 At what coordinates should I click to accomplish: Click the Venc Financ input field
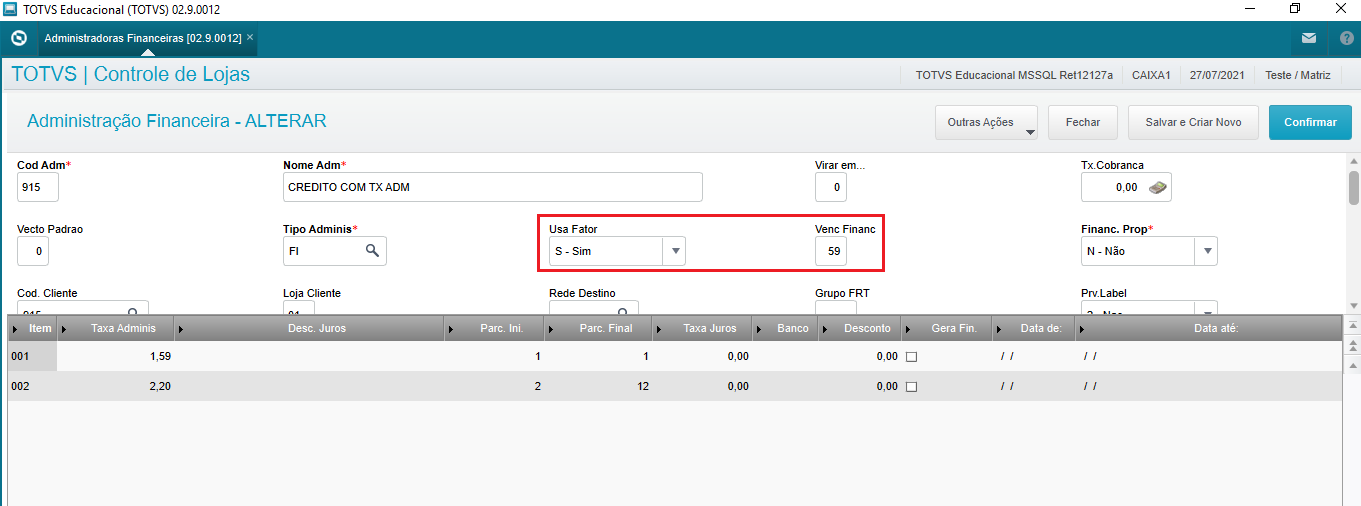tap(831, 251)
